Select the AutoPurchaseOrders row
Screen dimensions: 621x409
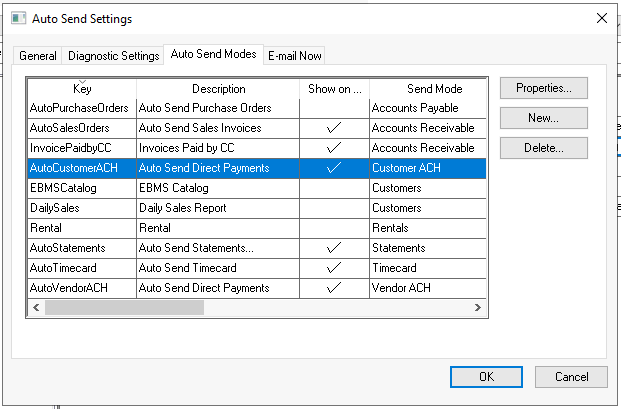80,108
